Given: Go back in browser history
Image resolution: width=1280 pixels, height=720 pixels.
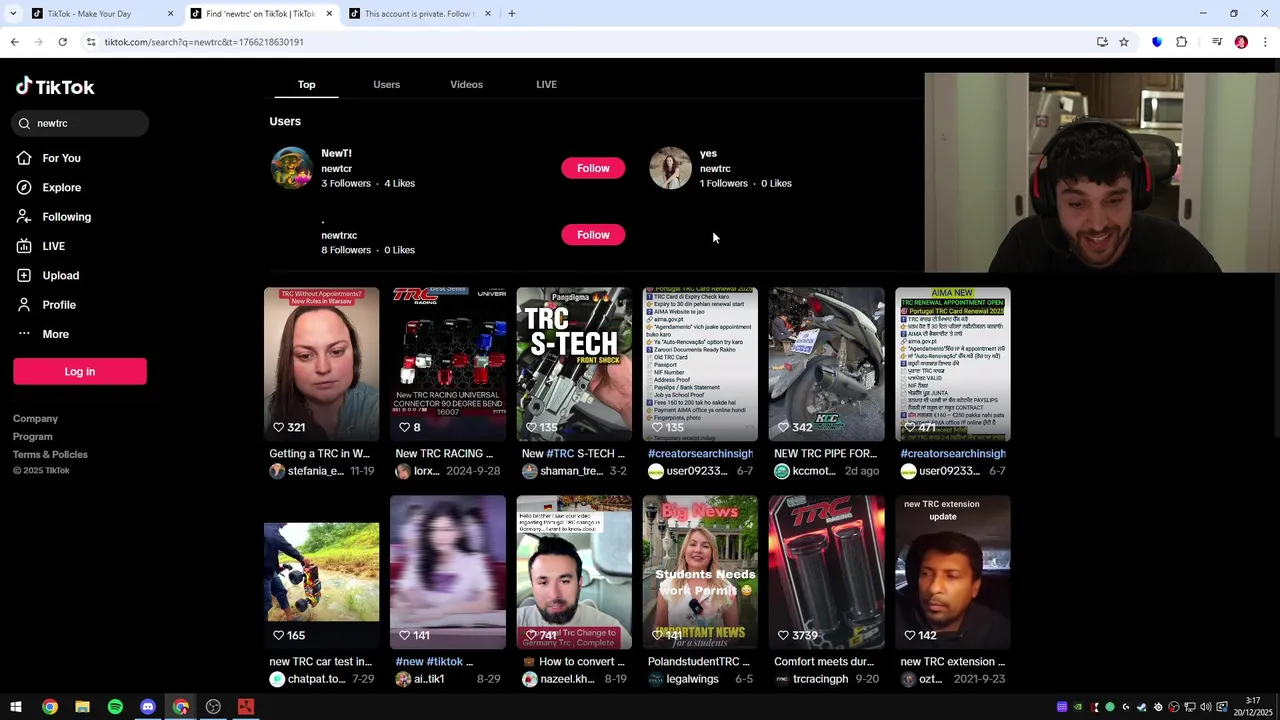Looking at the screenshot, I should [x=14, y=42].
